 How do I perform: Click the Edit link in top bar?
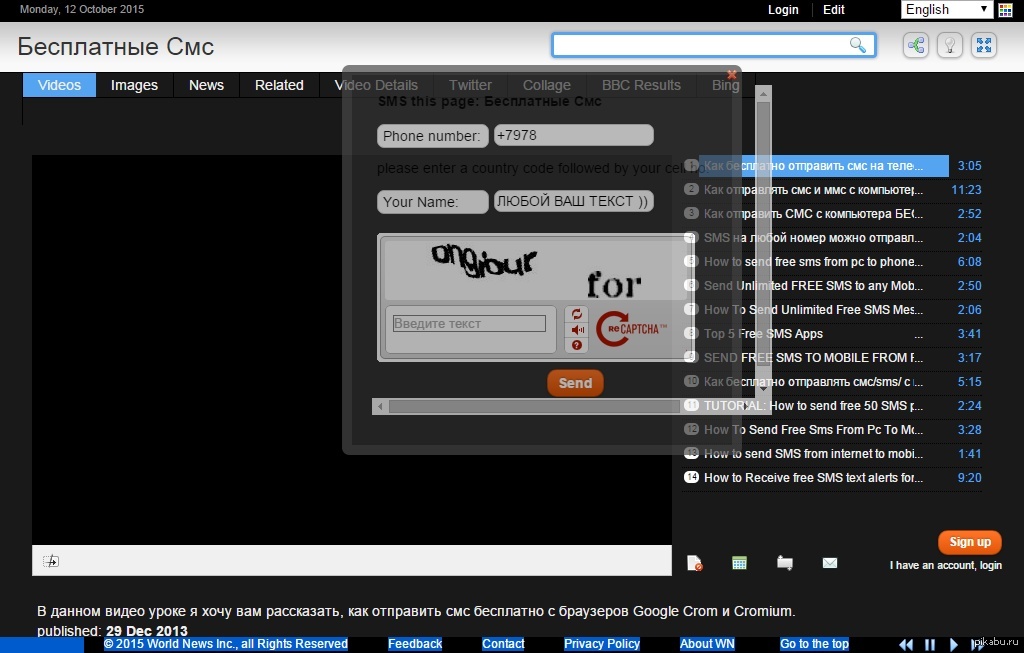(834, 10)
